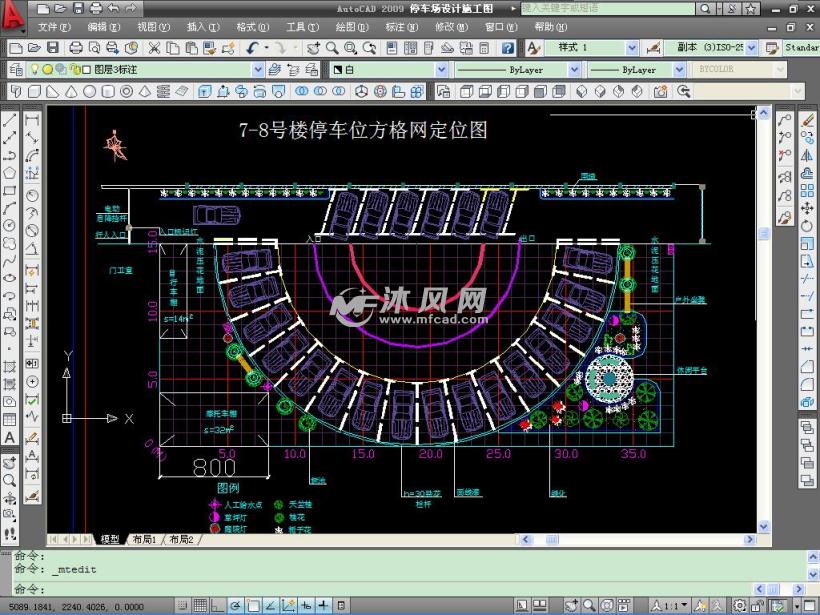
Task: Open the Layer Properties Manager icon
Action: [x=15, y=69]
